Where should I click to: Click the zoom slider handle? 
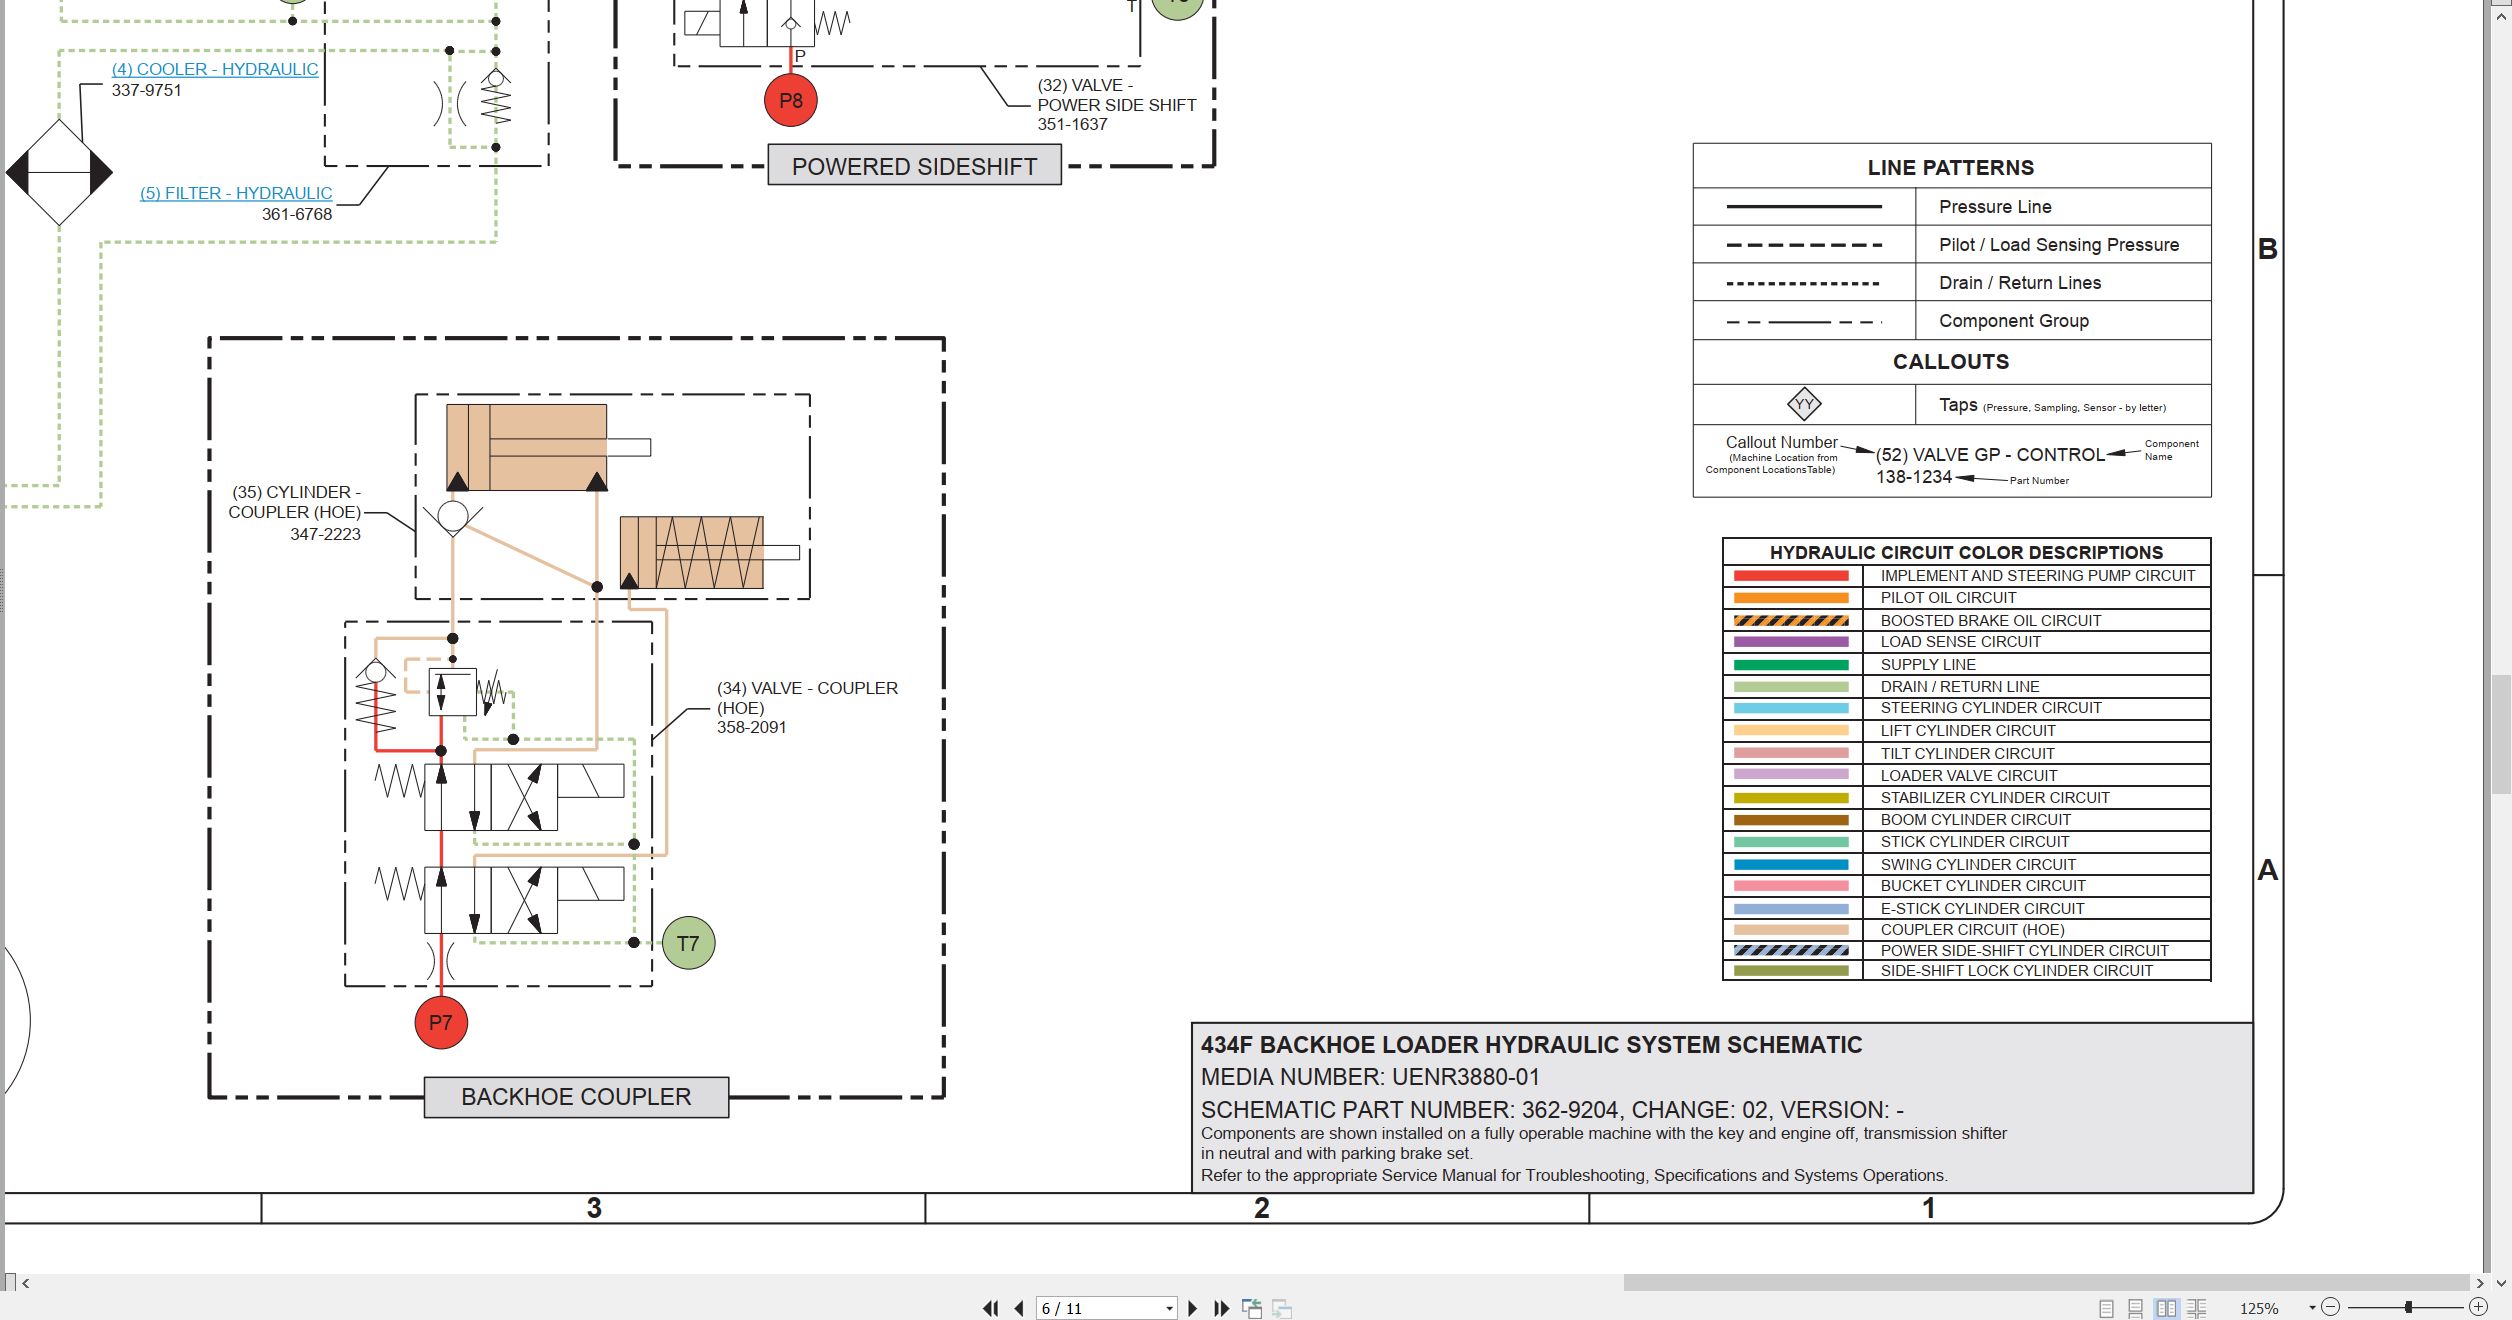(x=2409, y=1307)
